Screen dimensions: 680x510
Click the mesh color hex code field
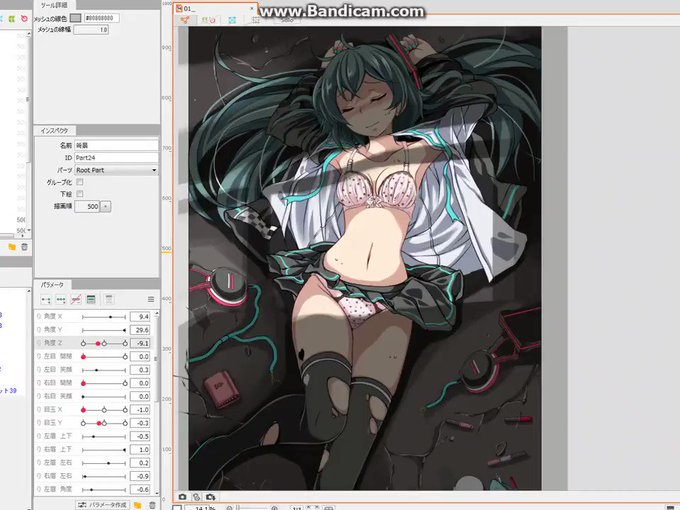pos(101,18)
